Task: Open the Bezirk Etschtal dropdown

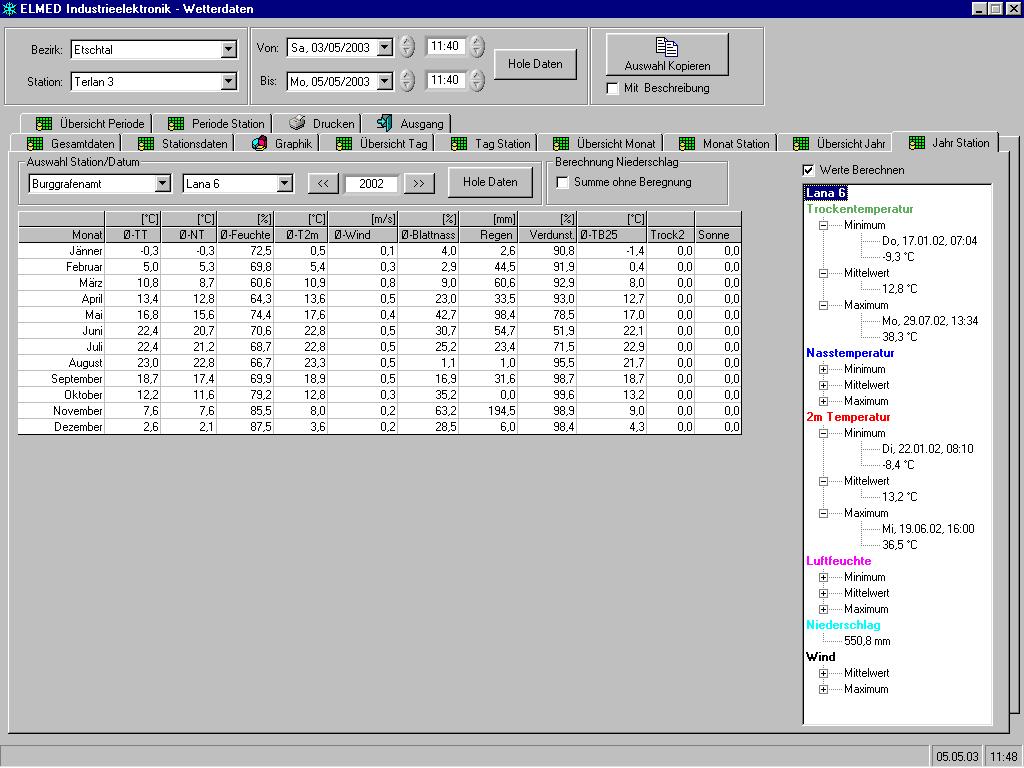Action: (x=229, y=49)
